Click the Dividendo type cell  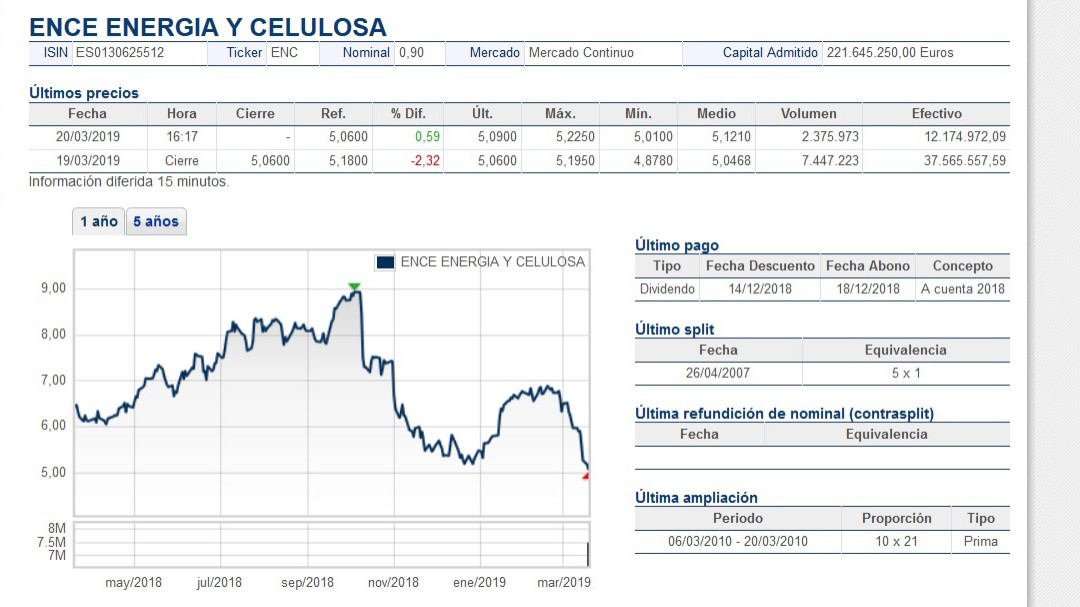tap(667, 289)
